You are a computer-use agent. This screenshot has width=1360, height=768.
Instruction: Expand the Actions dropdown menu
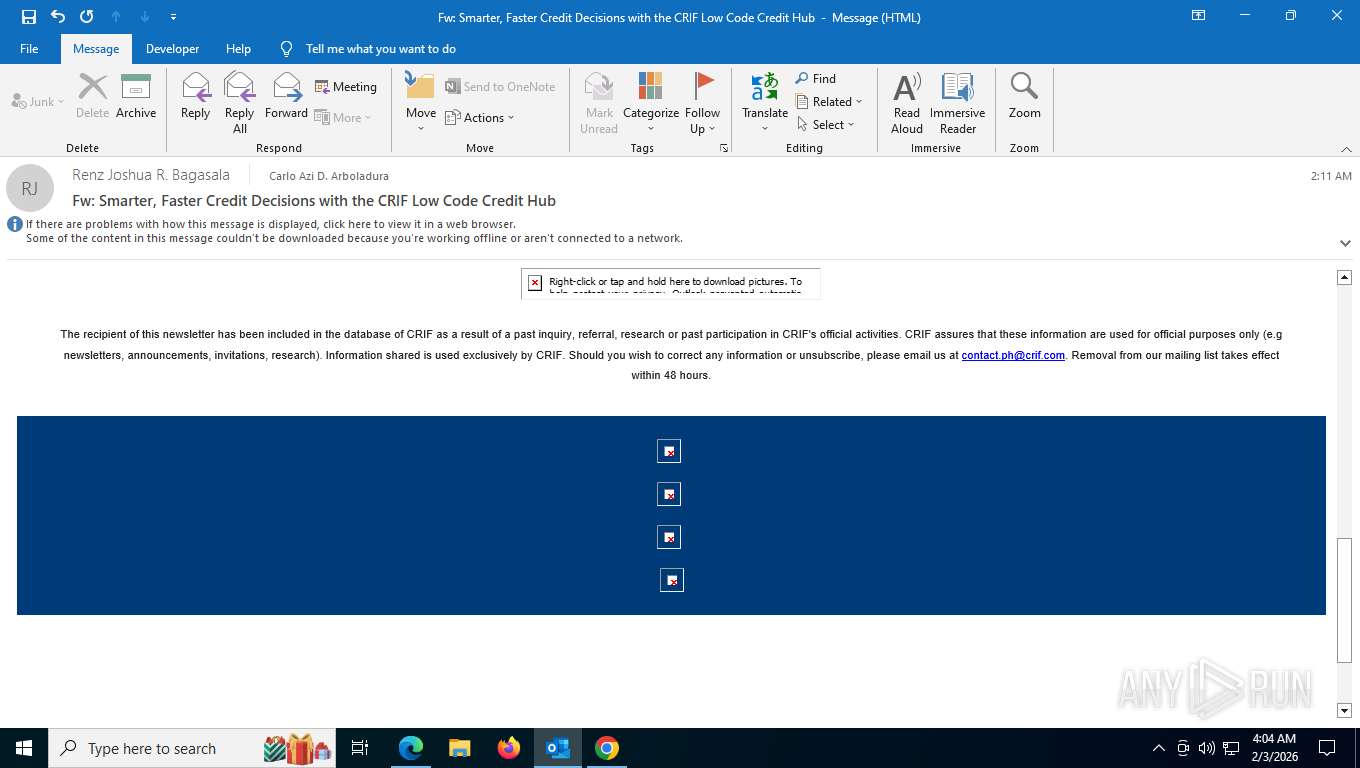479,118
